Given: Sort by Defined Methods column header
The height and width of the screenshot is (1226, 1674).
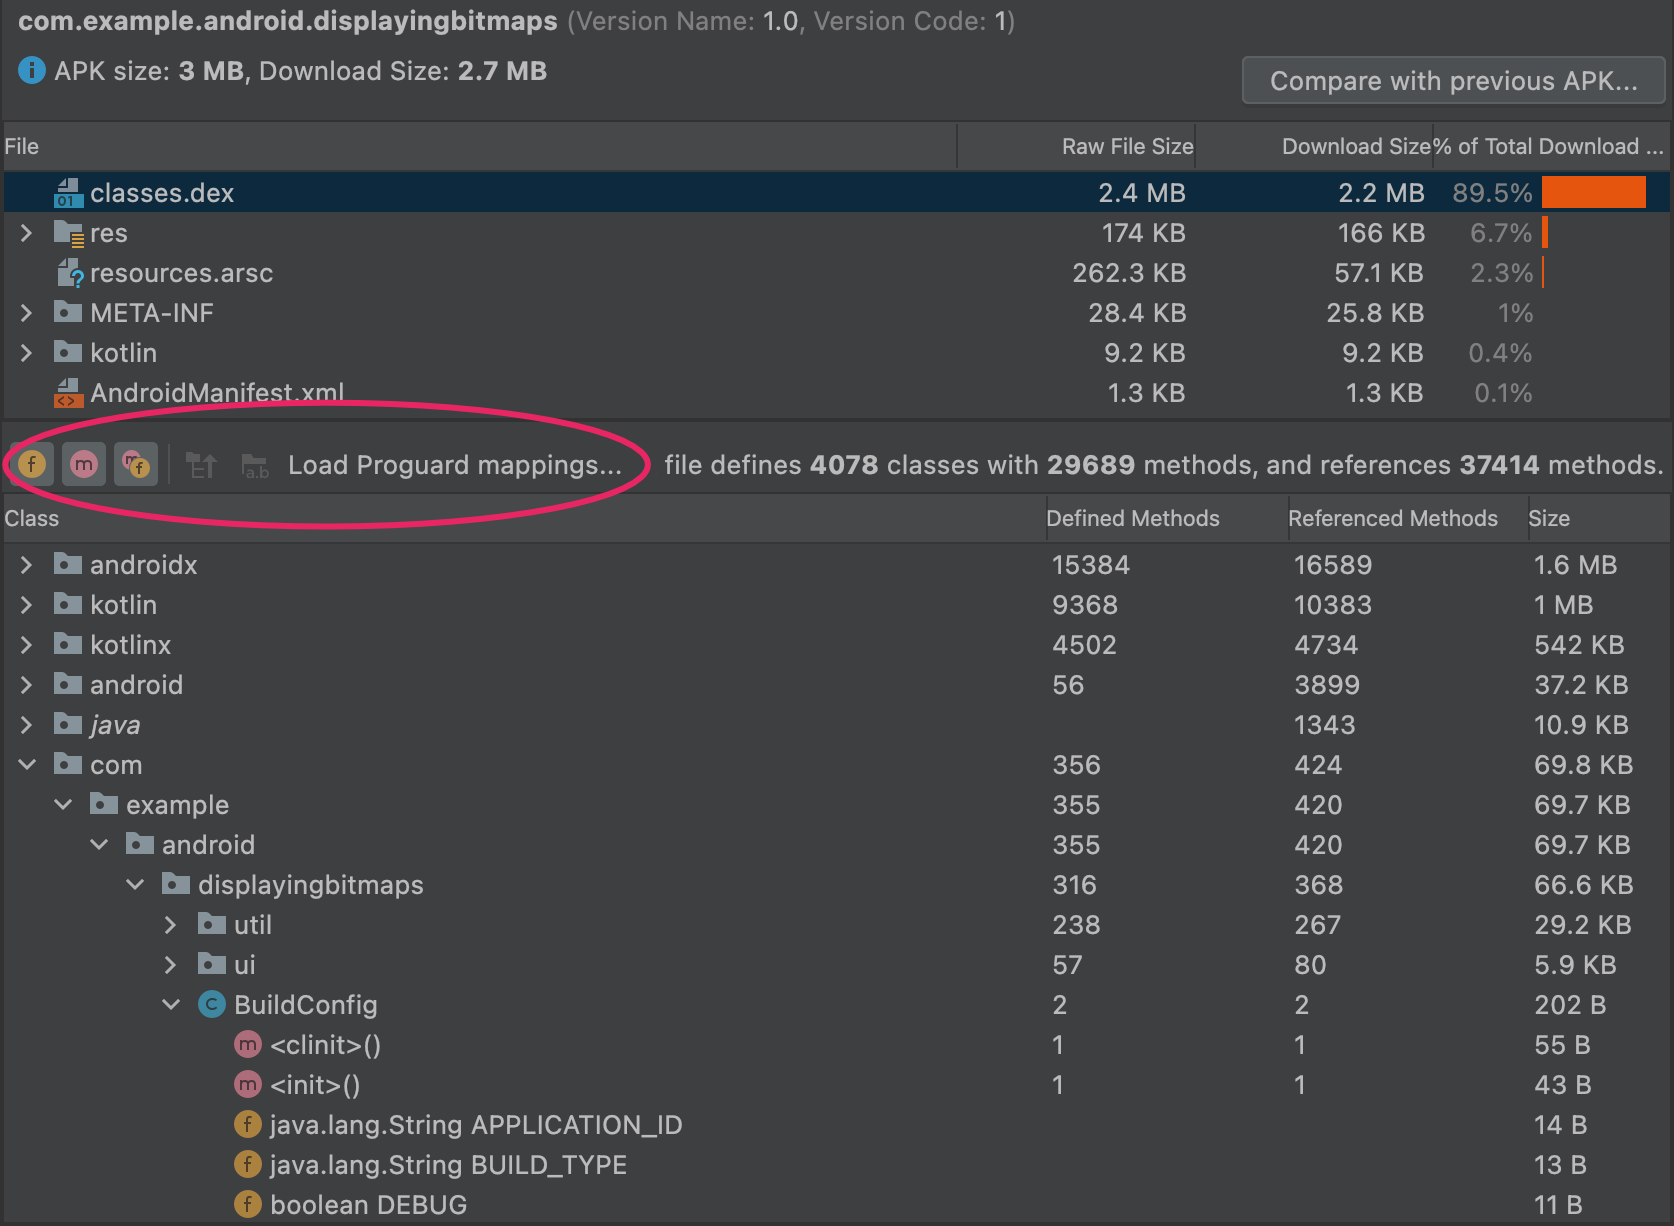Looking at the screenshot, I should pyautogui.click(x=1132, y=518).
